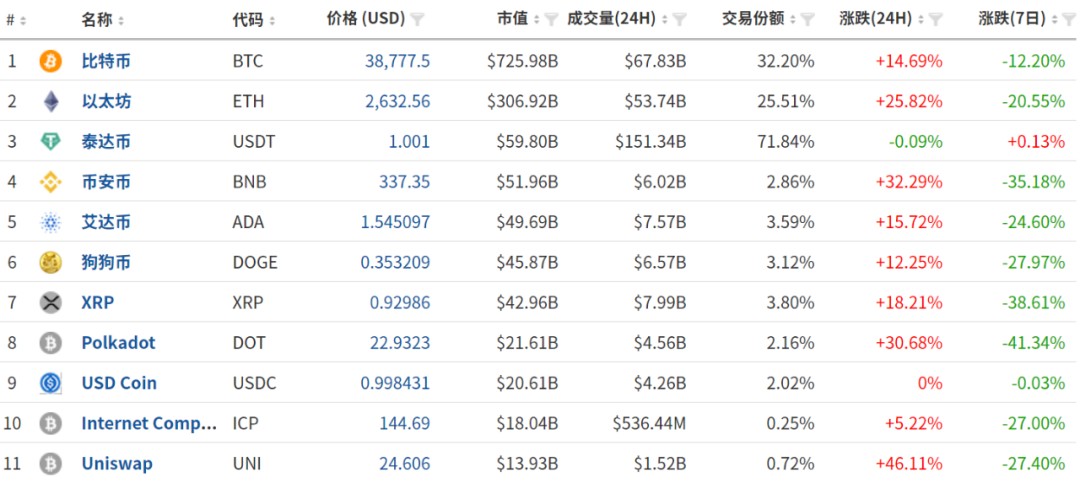Click BNB price 337.35
The width and height of the screenshot is (1080, 478).
tap(404, 182)
